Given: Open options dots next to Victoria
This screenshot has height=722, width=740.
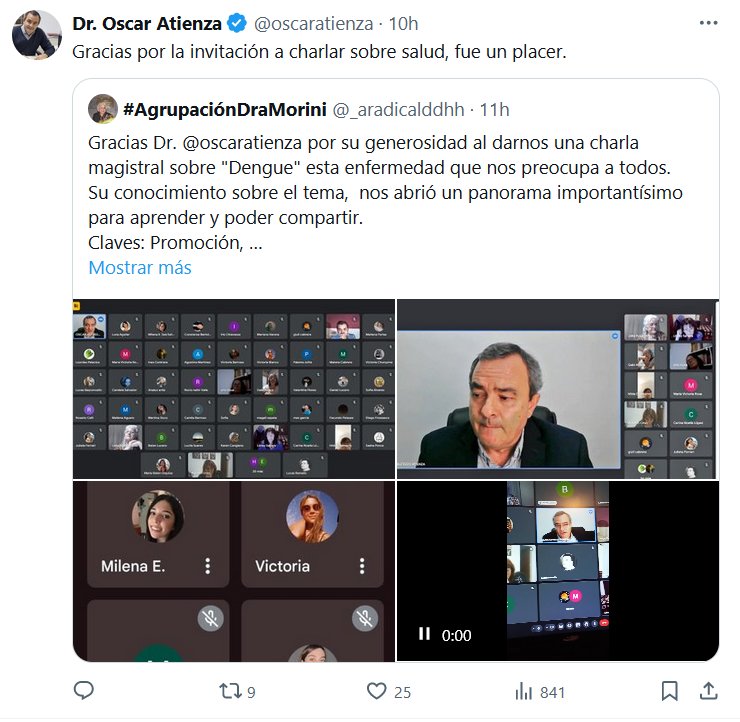Looking at the screenshot, I should coord(362,566).
